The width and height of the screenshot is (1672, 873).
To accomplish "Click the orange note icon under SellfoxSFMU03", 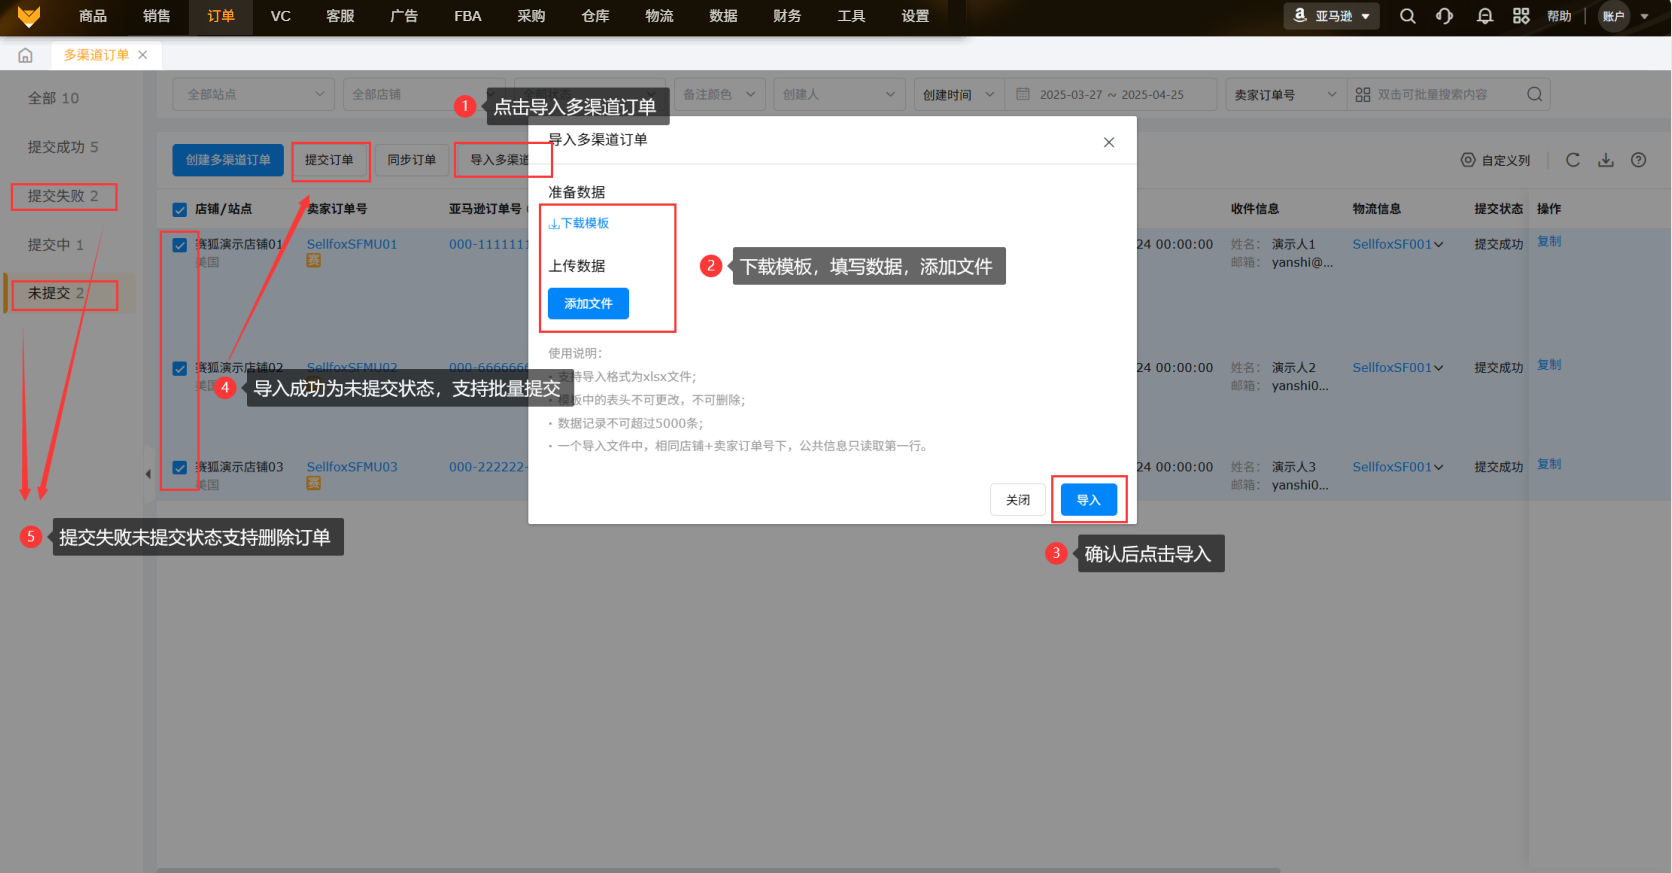I will 314,484.
